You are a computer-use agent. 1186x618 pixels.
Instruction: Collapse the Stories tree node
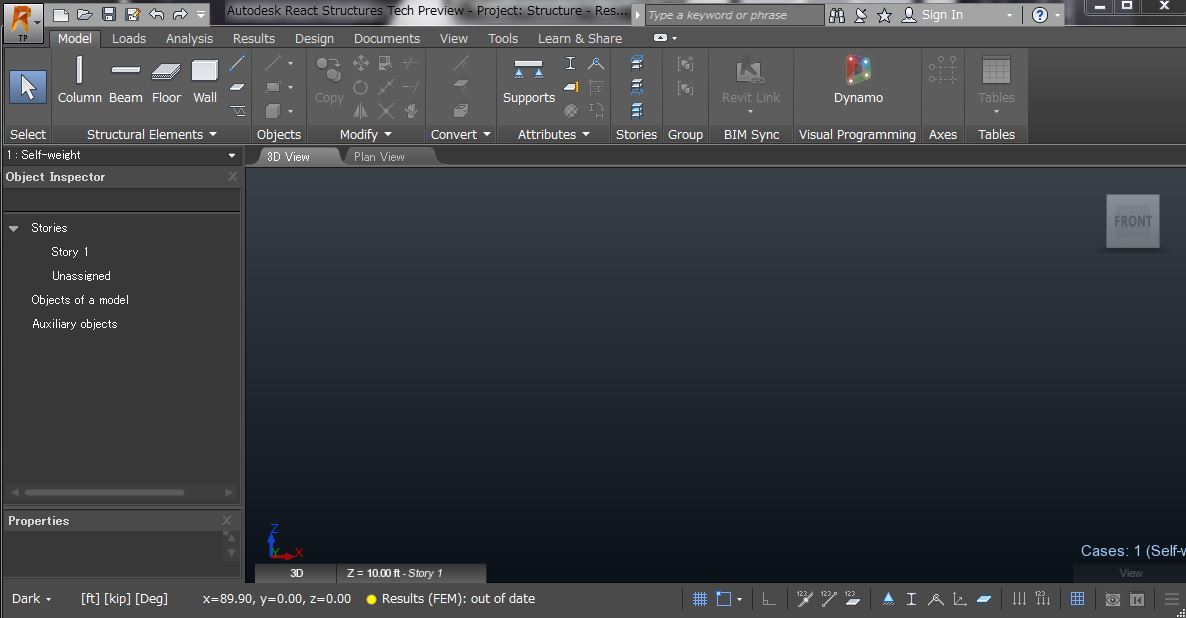[x=14, y=228]
